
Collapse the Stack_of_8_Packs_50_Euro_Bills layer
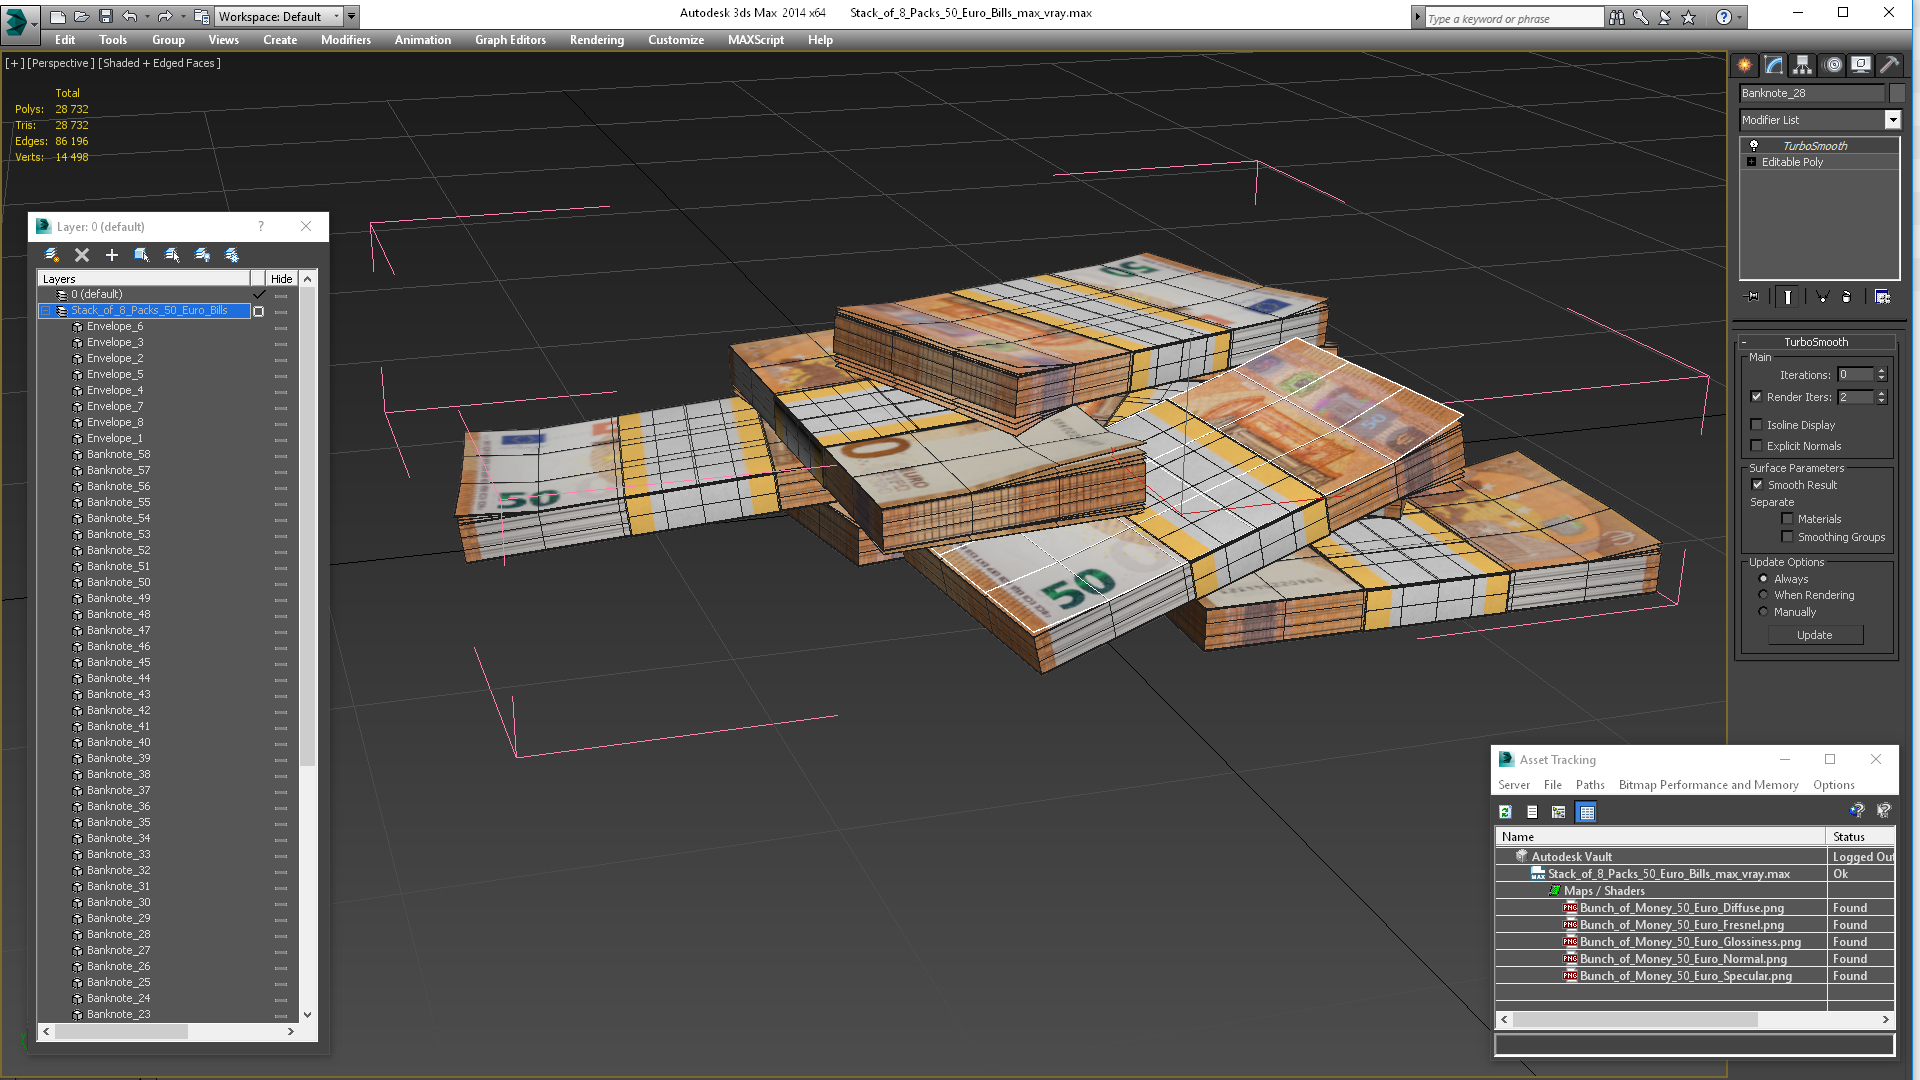46,311
